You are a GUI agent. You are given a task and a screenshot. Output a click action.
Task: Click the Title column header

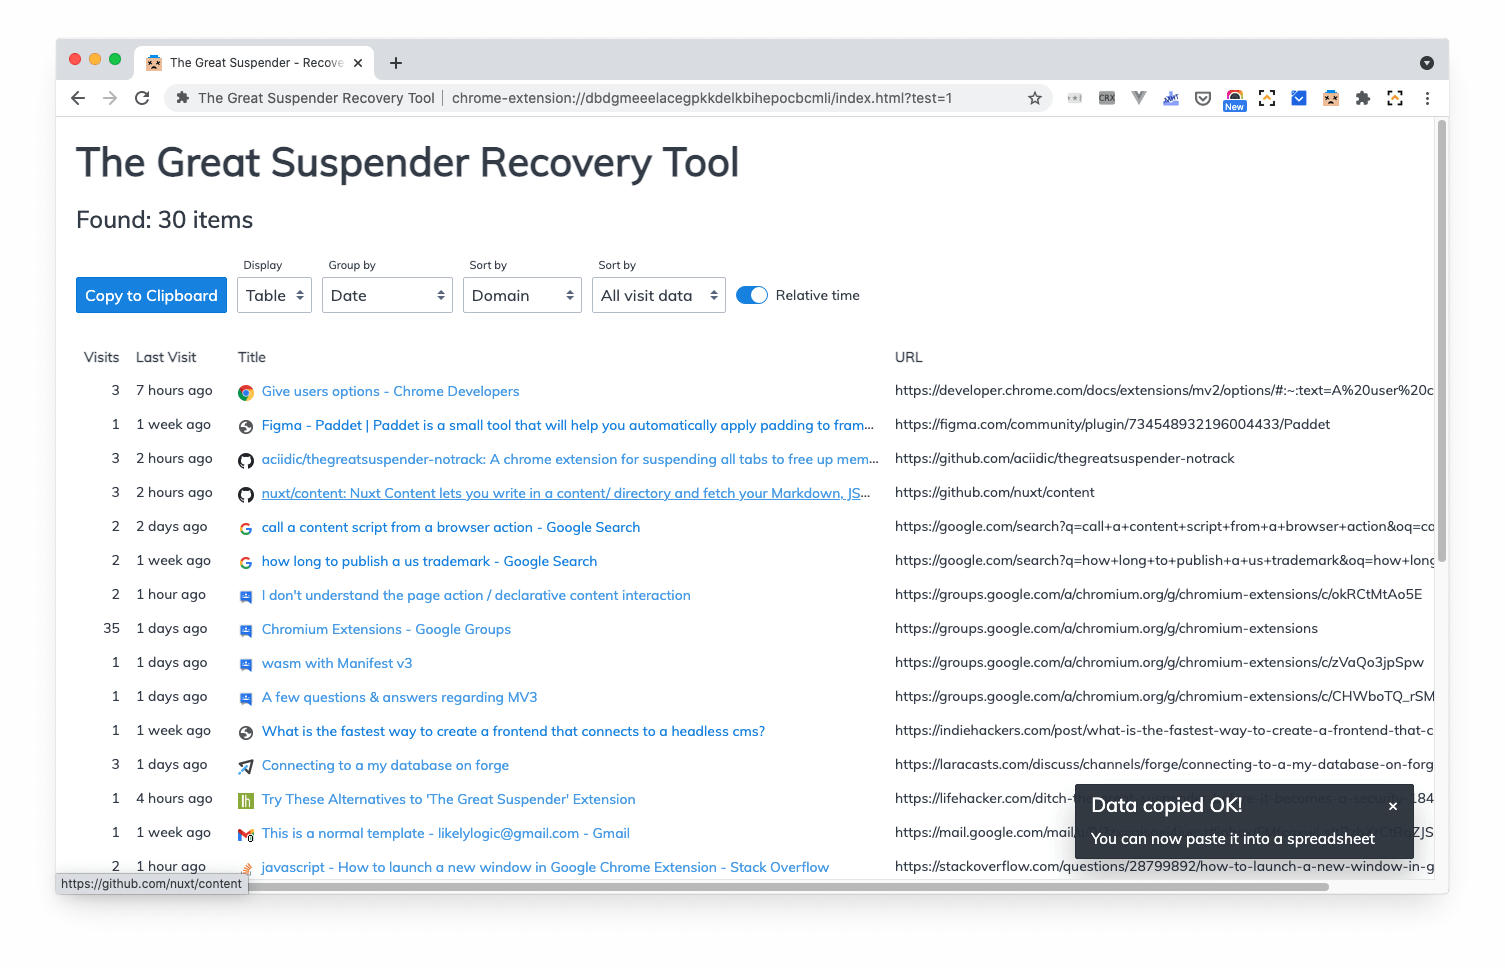pyautogui.click(x=252, y=357)
